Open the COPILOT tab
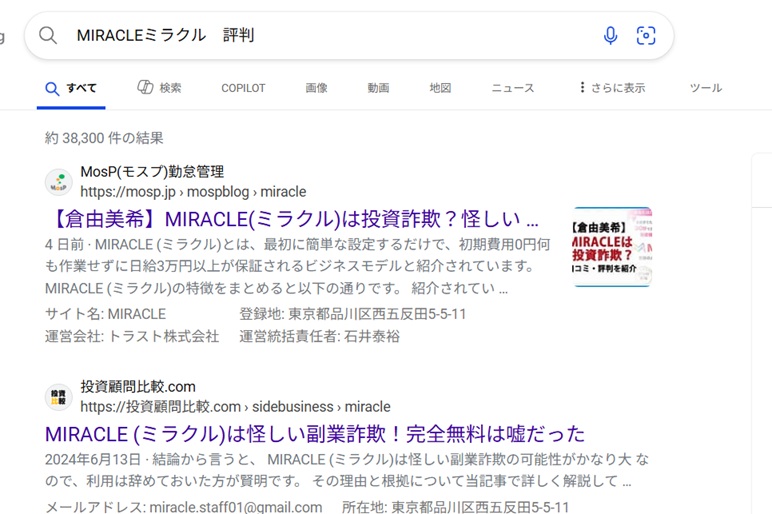The image size is (772, 514). pos(243,88)
